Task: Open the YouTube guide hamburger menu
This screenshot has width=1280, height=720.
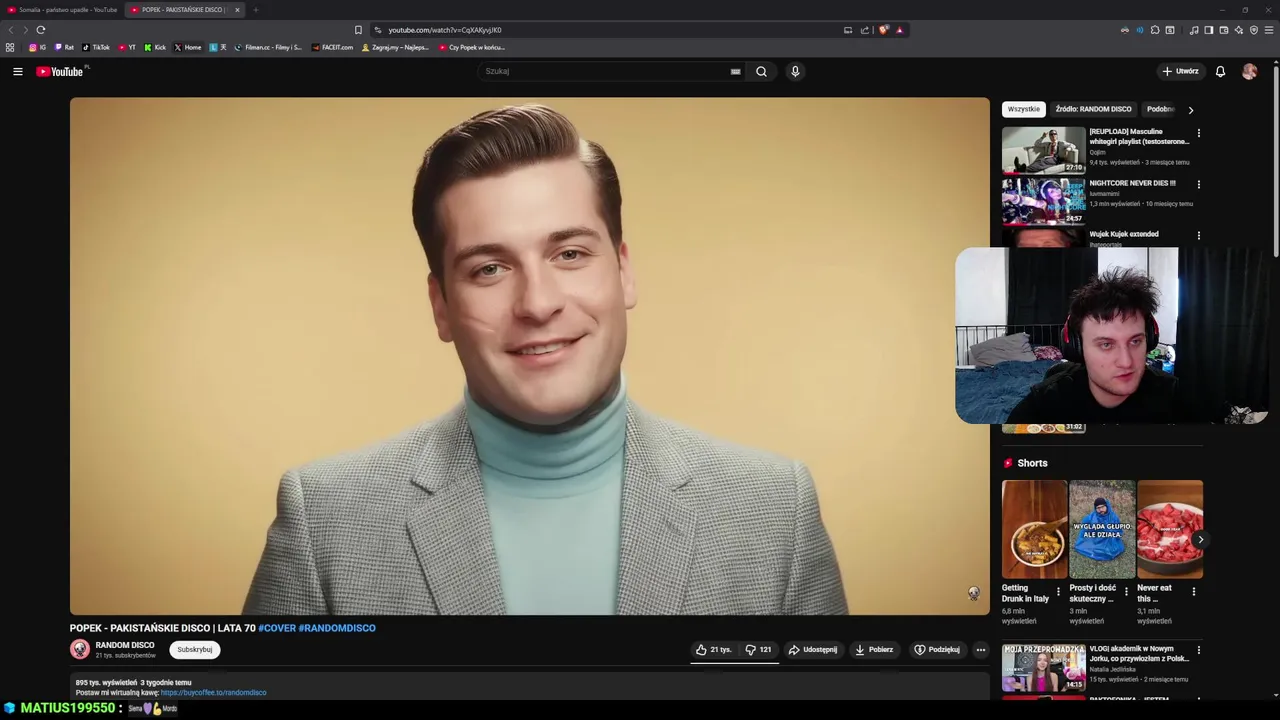Action: [17, 71]
